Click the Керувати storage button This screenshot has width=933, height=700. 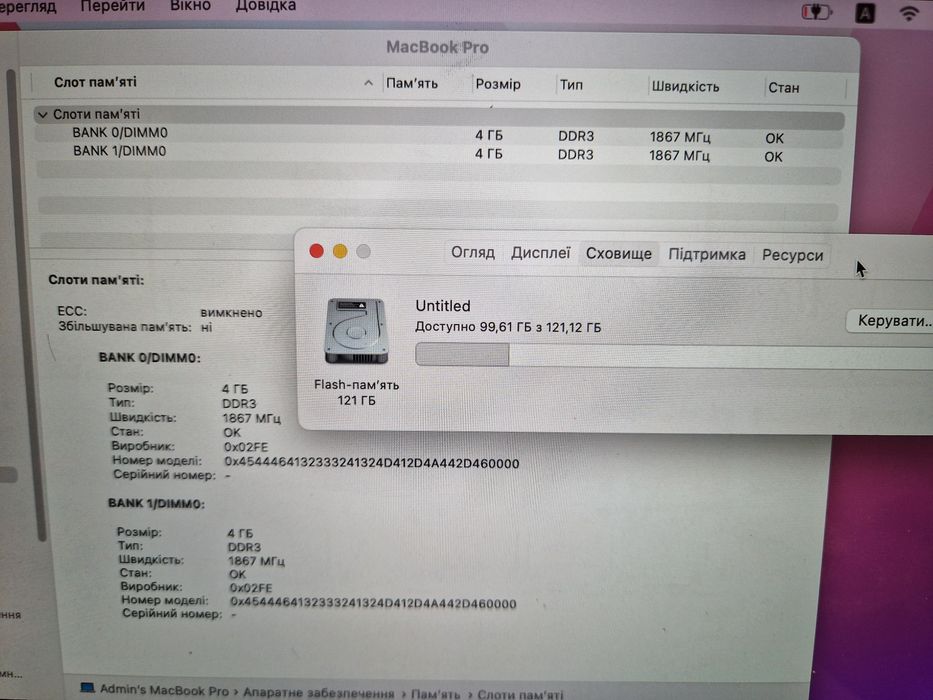tap(890, 321)
